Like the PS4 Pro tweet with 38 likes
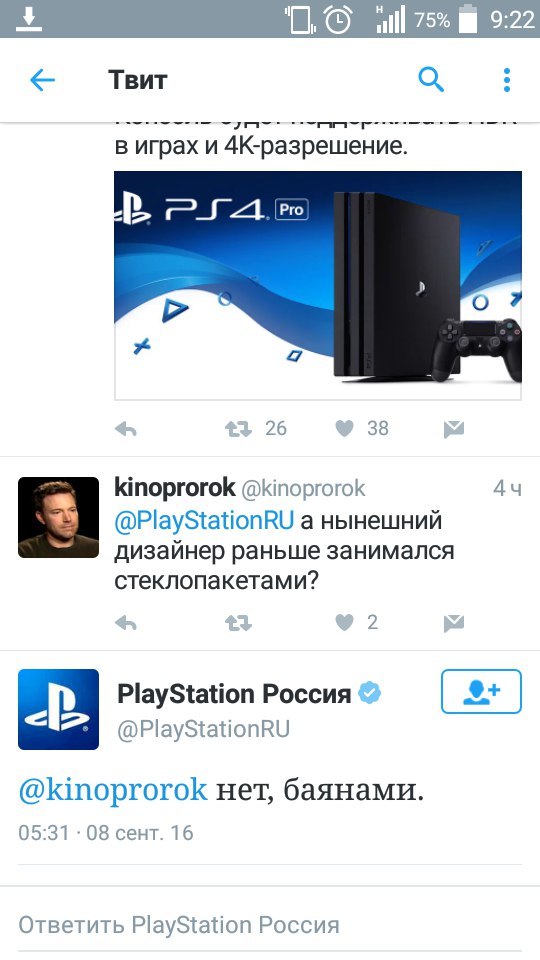The width and height of the screenshot is (540, 960). click(x=345, y=429)
